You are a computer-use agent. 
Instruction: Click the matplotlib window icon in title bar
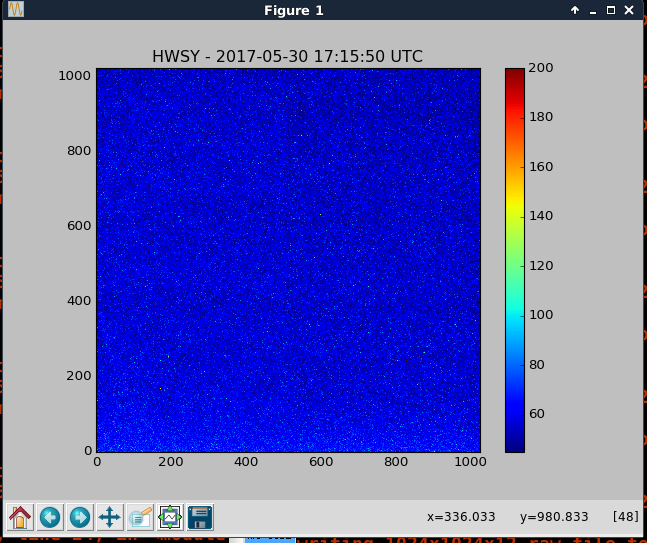pyautogui.click(x=16, y=9)
